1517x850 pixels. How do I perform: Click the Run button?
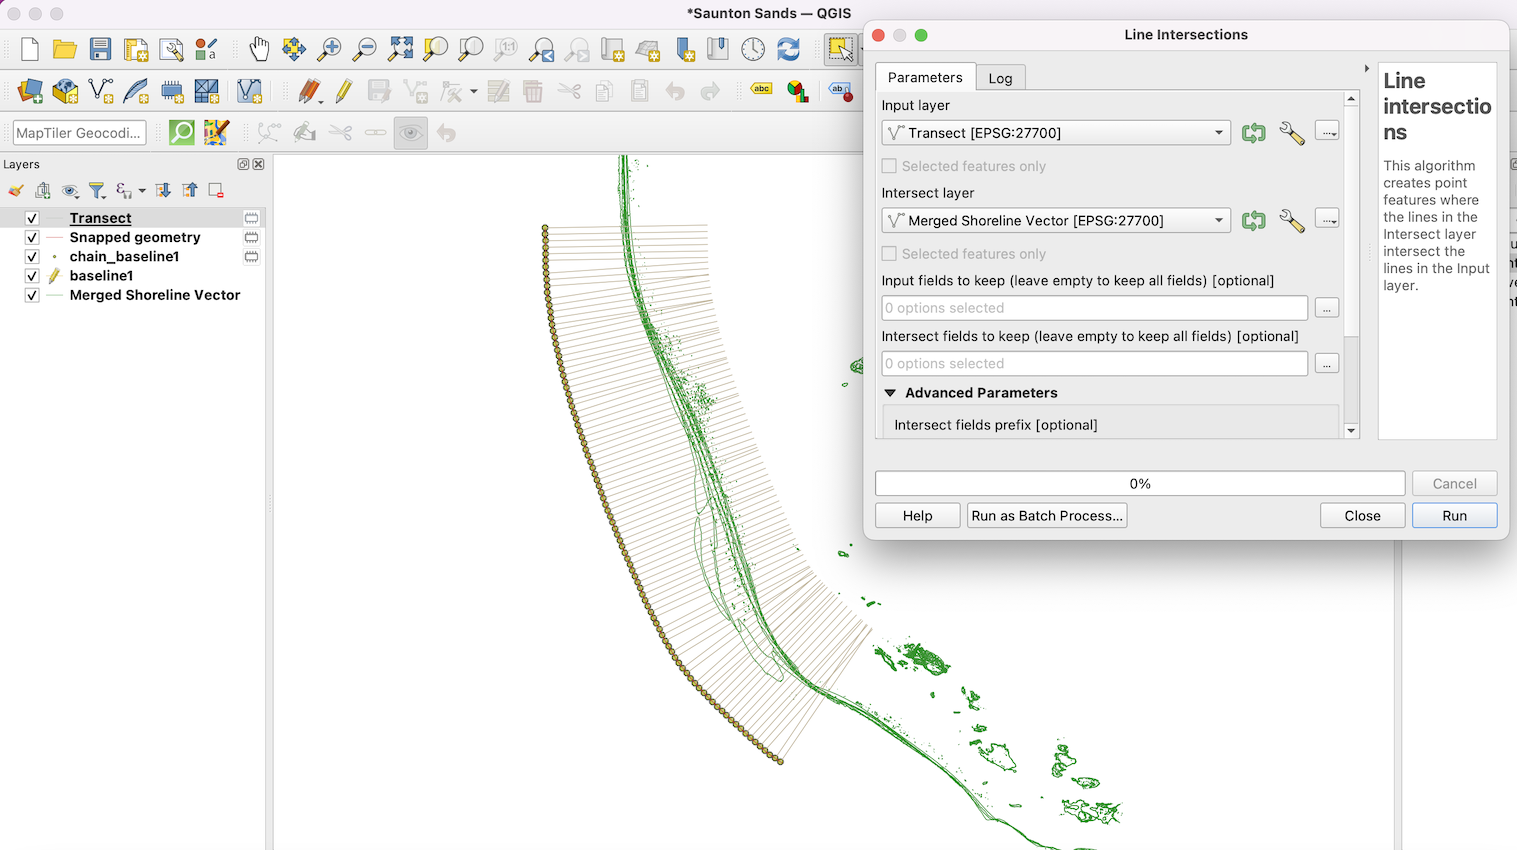[1454, 516]
